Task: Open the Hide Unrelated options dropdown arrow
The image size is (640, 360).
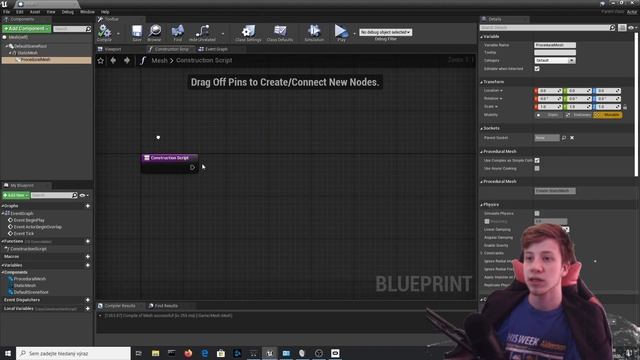Action: tap(223, 34)
